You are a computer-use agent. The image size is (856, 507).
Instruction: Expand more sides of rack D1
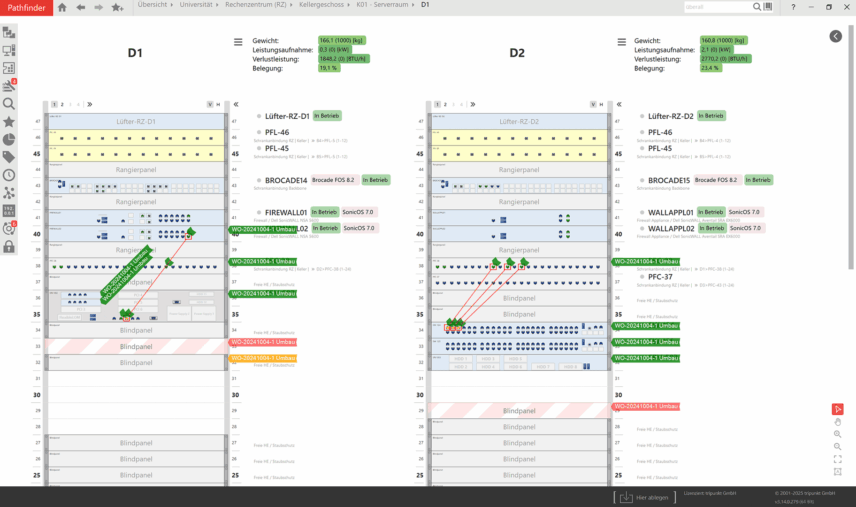point(90,104)
